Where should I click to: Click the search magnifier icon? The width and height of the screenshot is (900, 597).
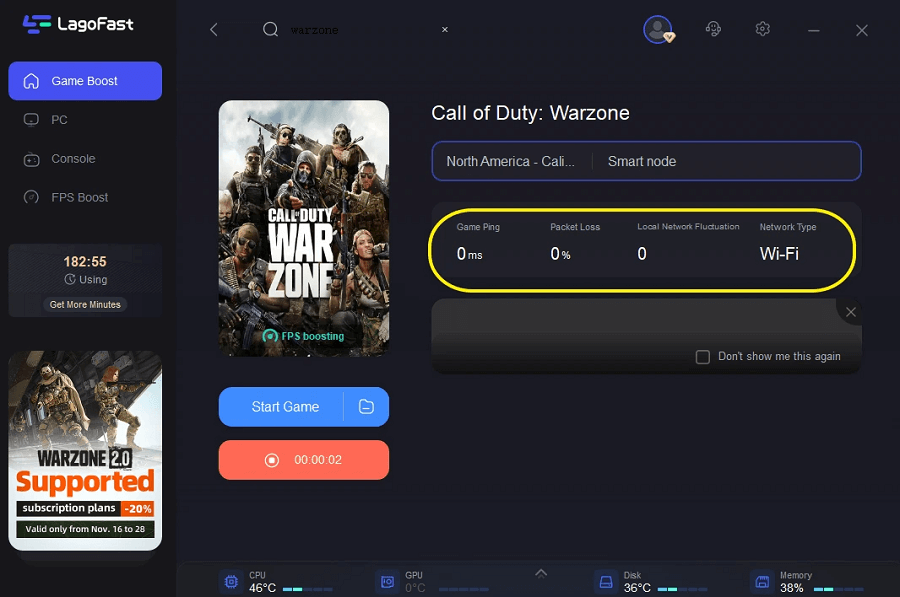click(x=270, y=30)
